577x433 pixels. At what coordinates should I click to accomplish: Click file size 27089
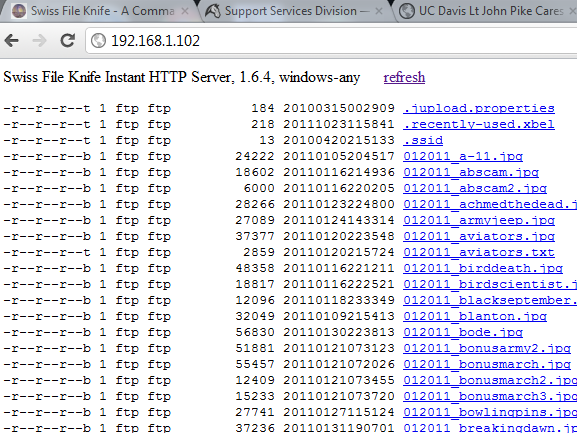click(x=255, y=220)
